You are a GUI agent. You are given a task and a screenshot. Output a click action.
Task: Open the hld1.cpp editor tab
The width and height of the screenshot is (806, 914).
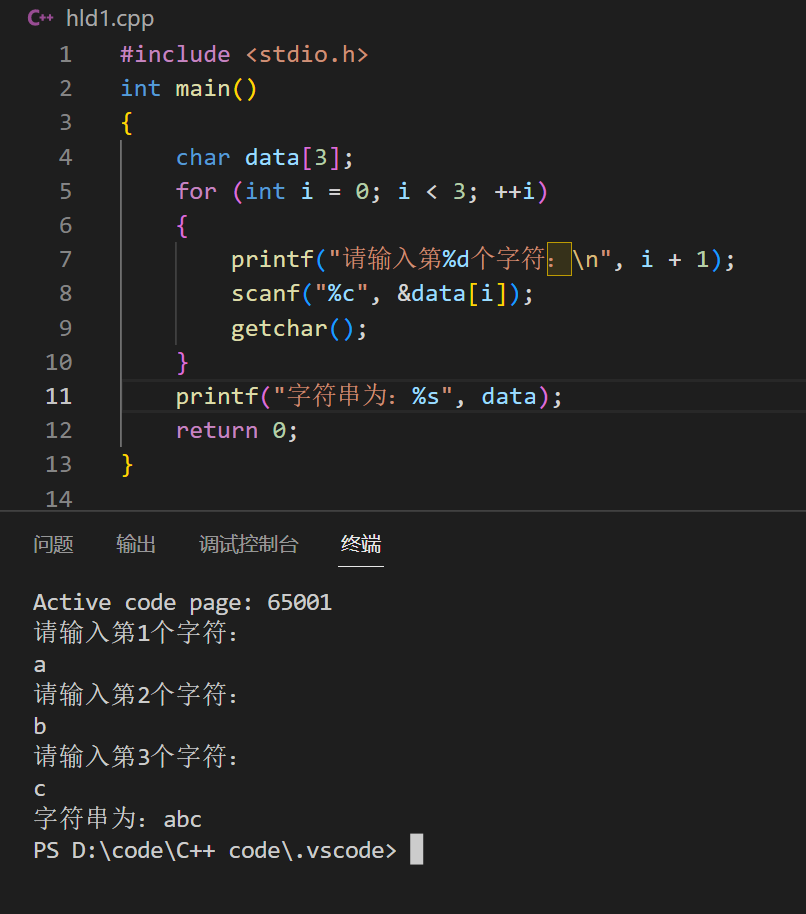pyautogui.click(x=110, y=19)
